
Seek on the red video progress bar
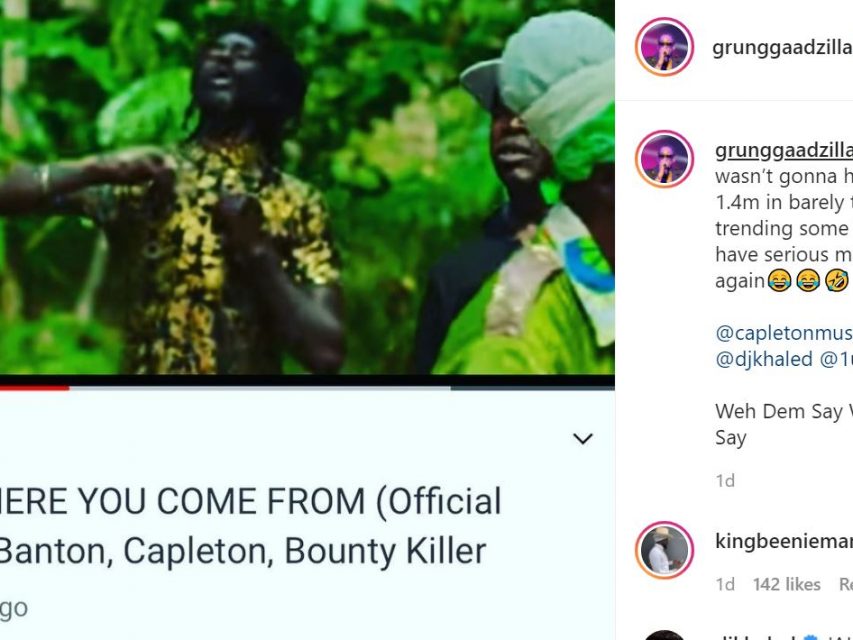(34, 388)
